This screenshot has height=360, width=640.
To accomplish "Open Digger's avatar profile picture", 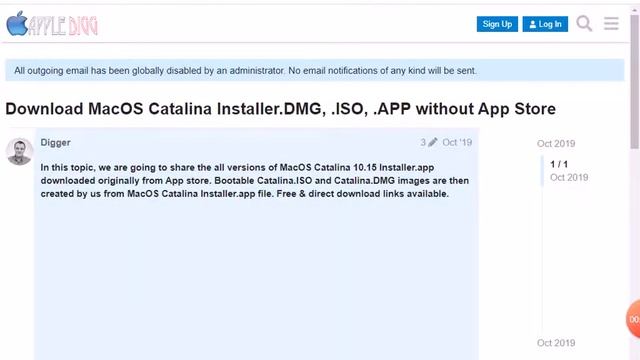I will pos(19,151).
